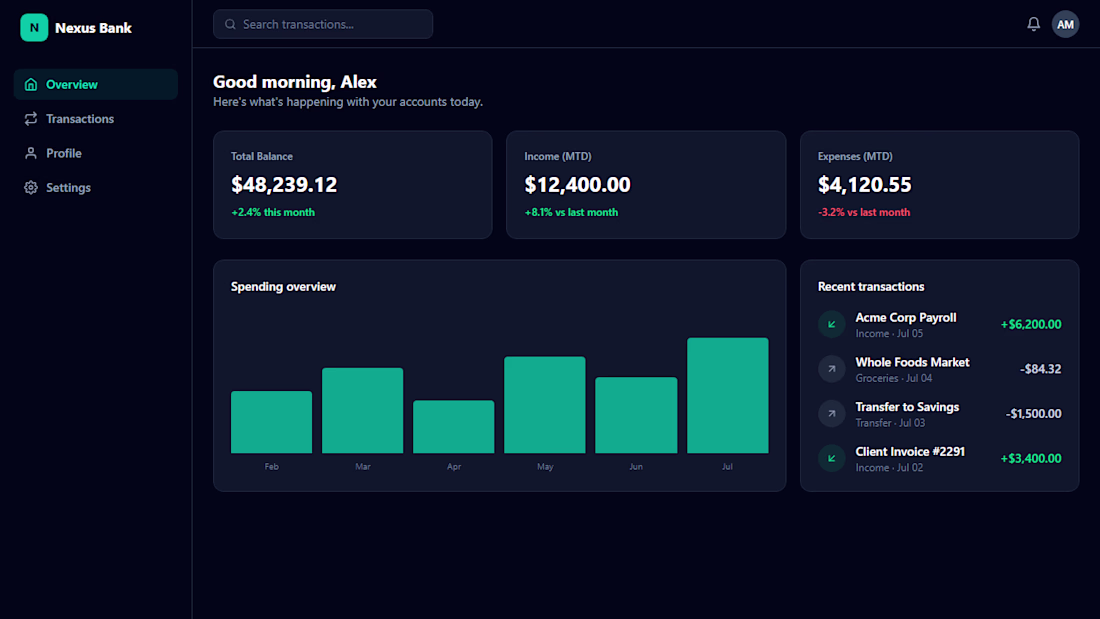Click the -3.2% vs last month indicator

tap(864, 212)
